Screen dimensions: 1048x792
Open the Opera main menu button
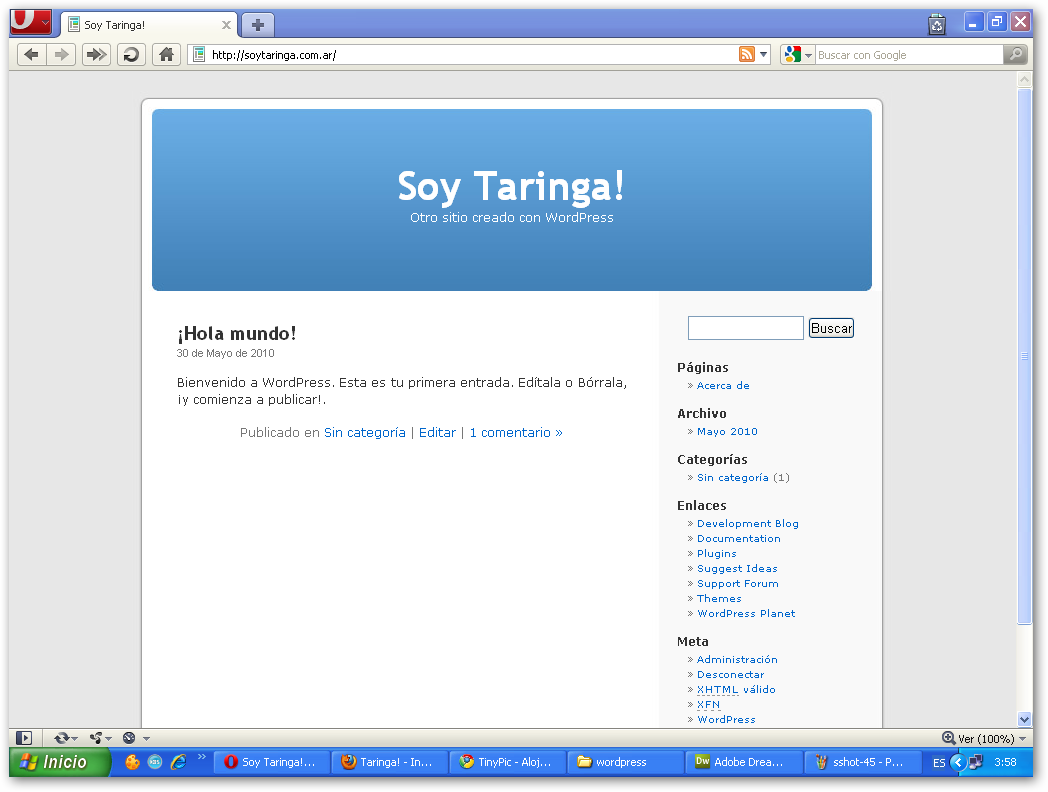(x=31, y=22)
